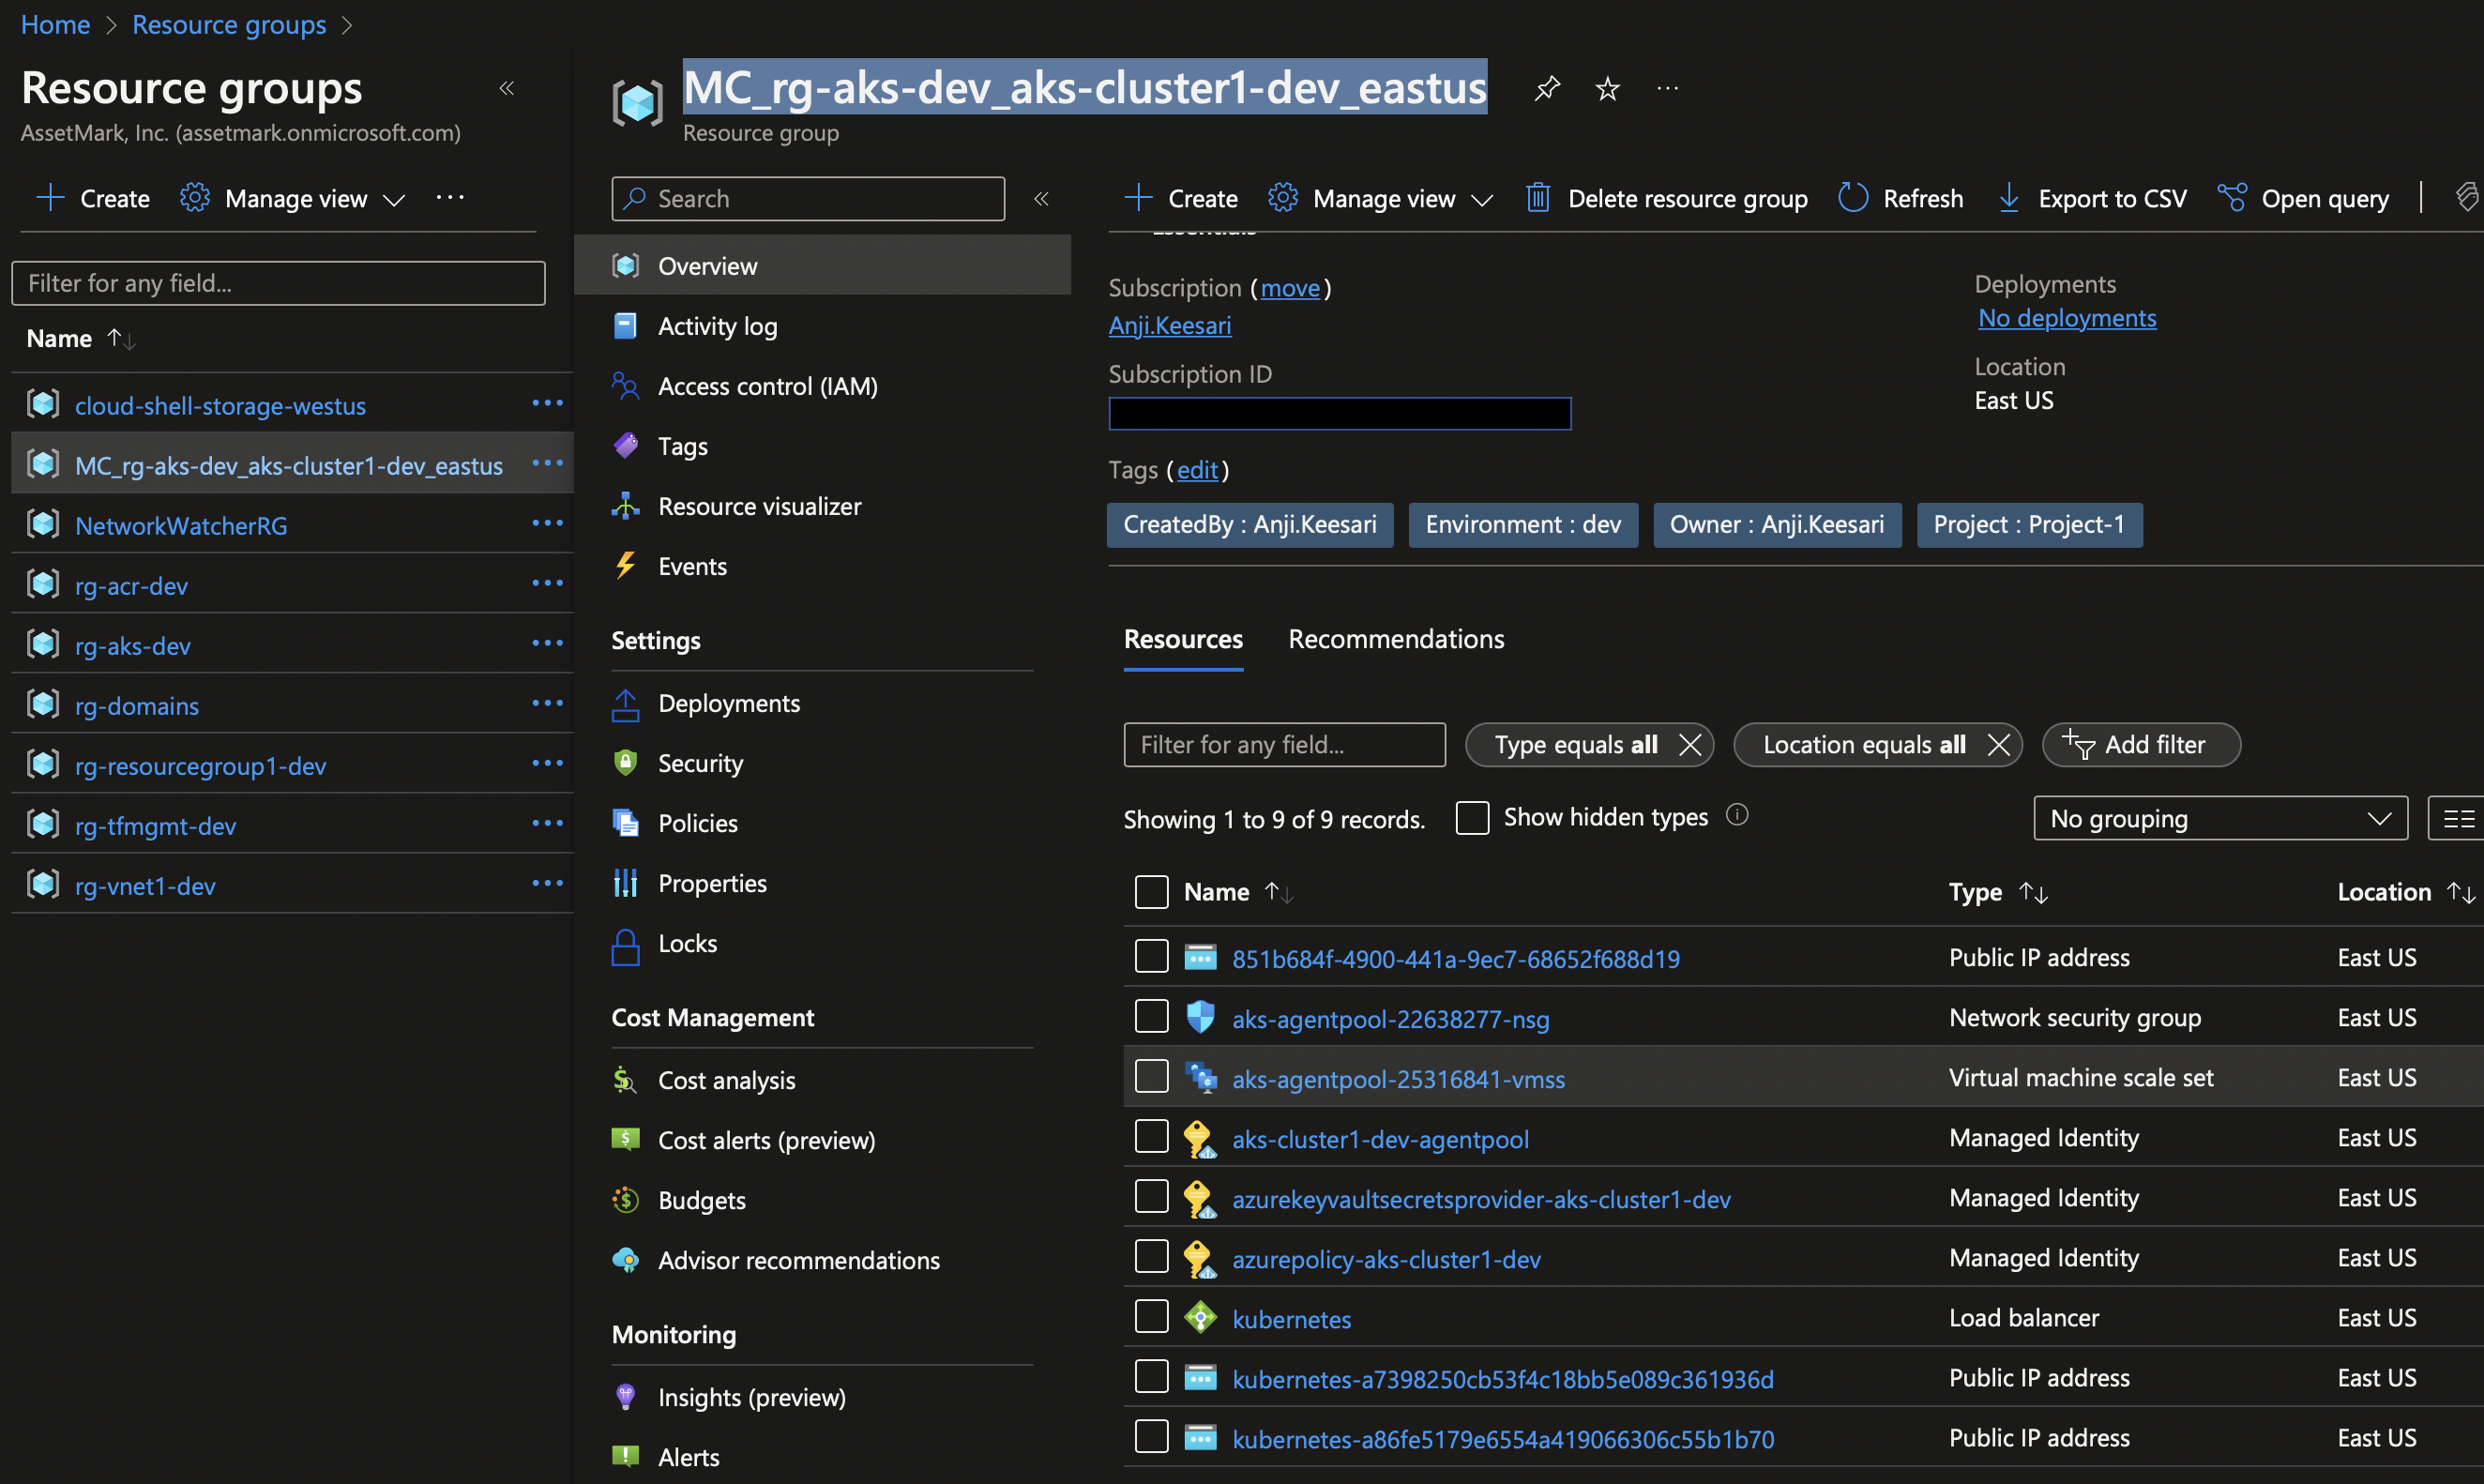Open the more options ellipsis beside the title

tap(1667, 89)
